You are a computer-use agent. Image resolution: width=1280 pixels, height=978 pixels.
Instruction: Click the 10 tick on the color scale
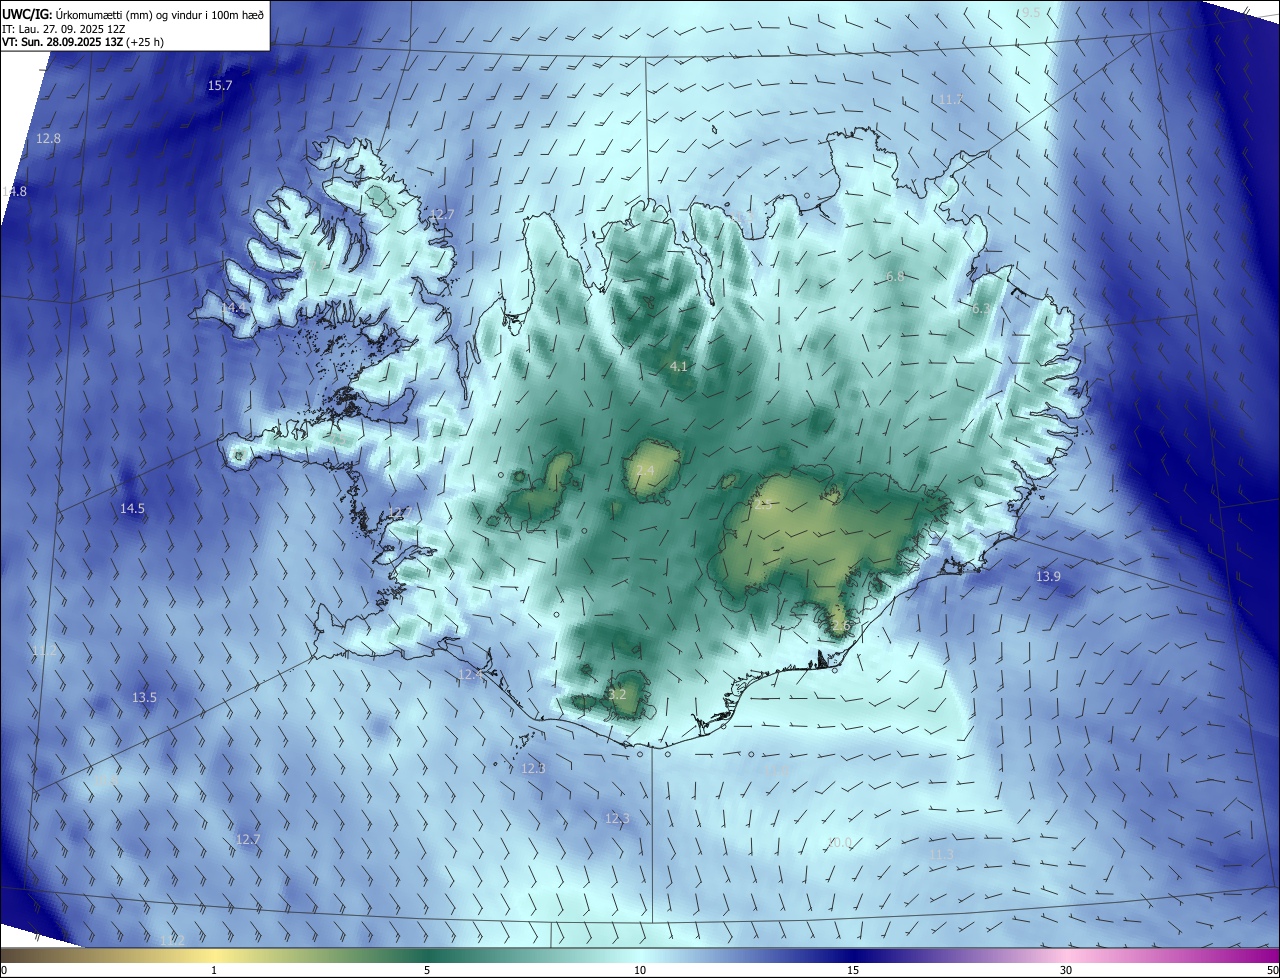coord(640,970)
